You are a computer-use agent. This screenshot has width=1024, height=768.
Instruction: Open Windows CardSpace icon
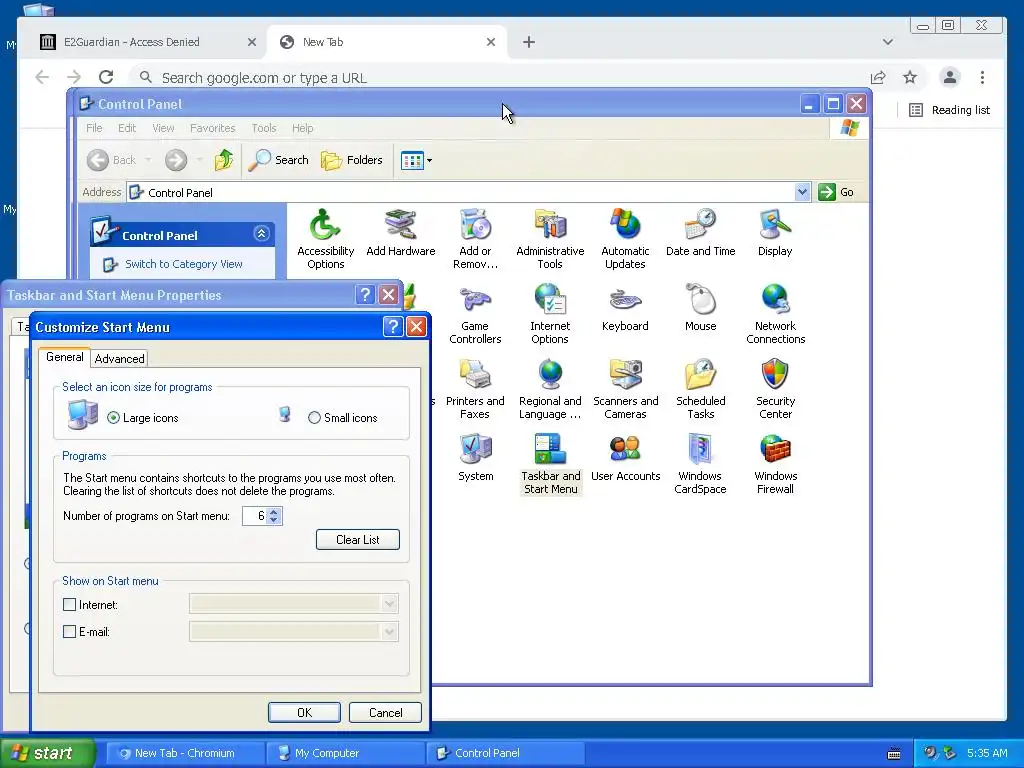pyautogui.click(x=700, y=464)
